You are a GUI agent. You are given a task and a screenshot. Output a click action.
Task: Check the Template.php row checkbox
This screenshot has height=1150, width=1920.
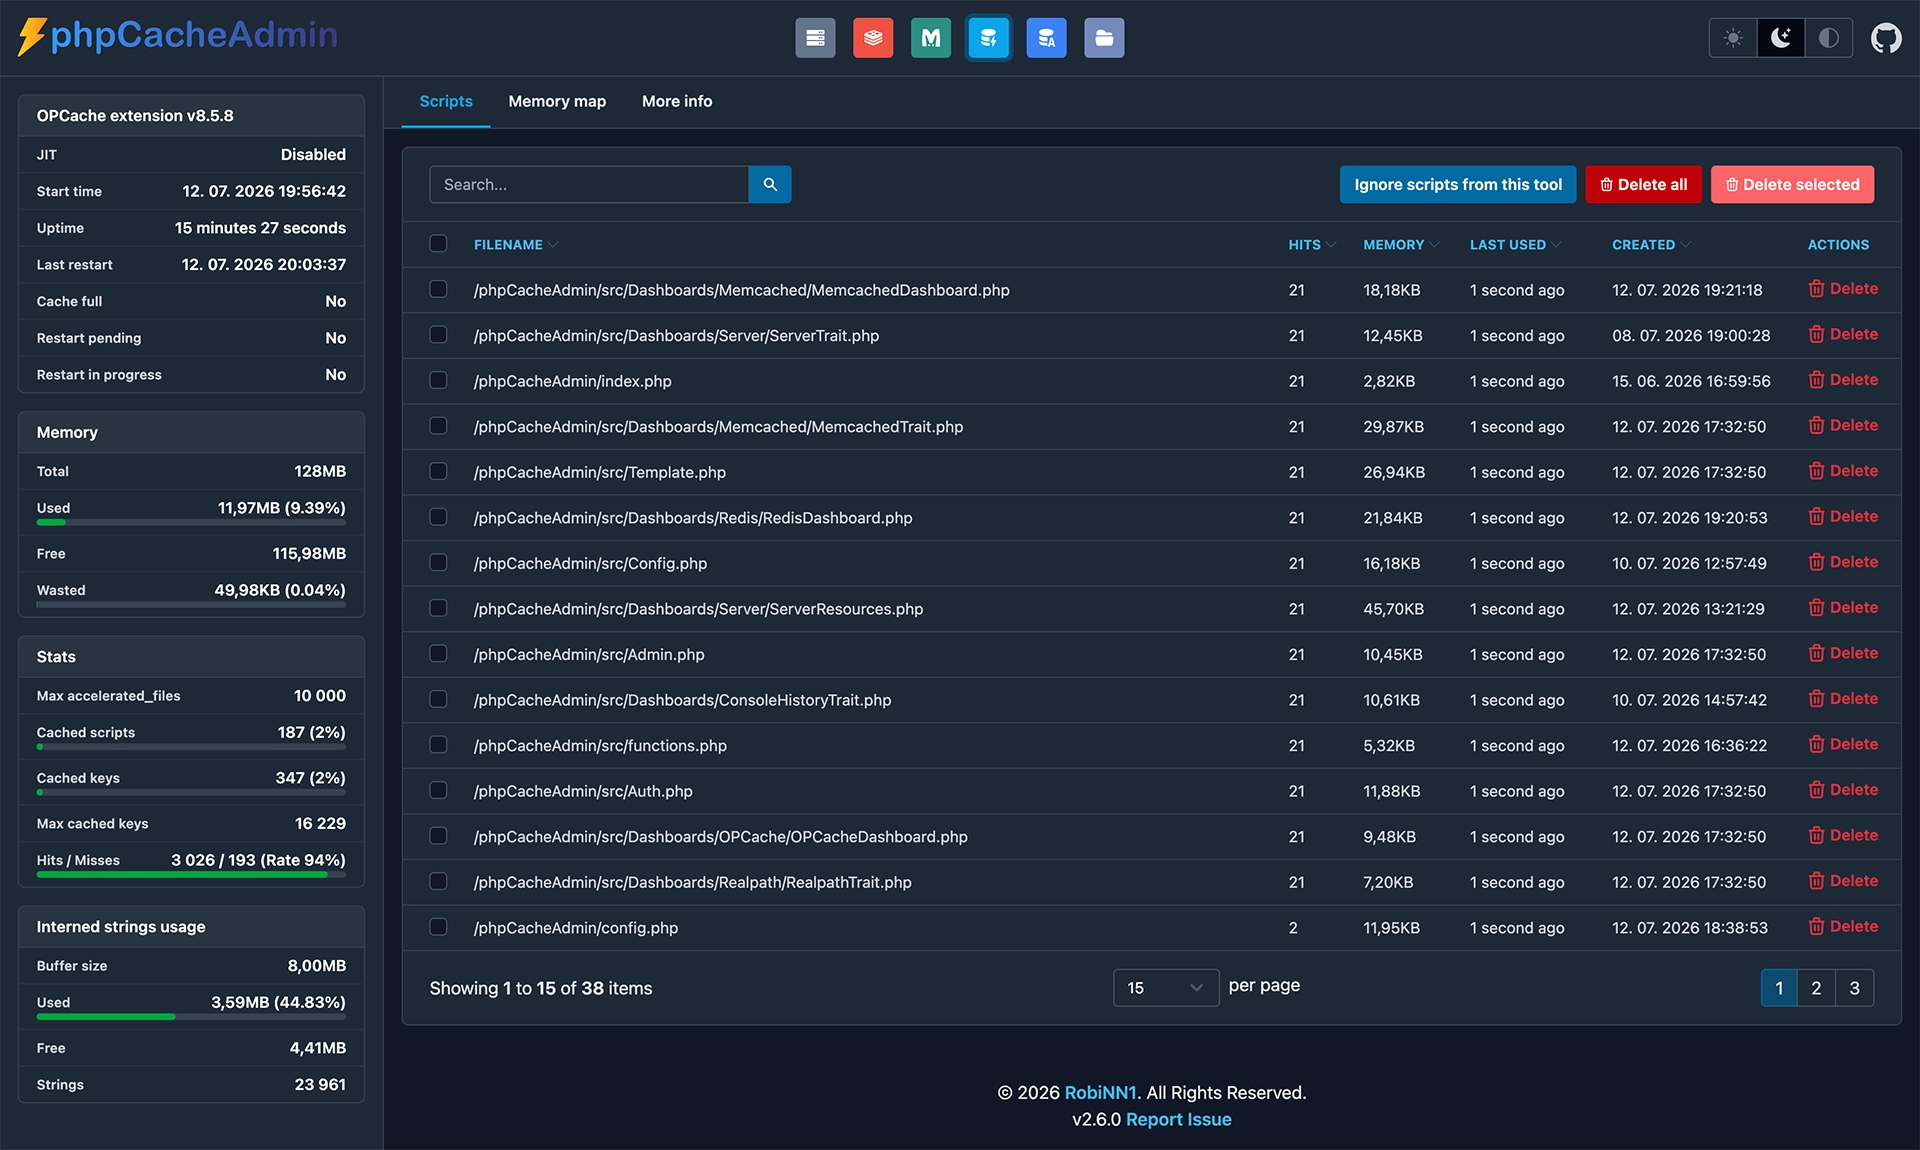(x=438, y=471)
